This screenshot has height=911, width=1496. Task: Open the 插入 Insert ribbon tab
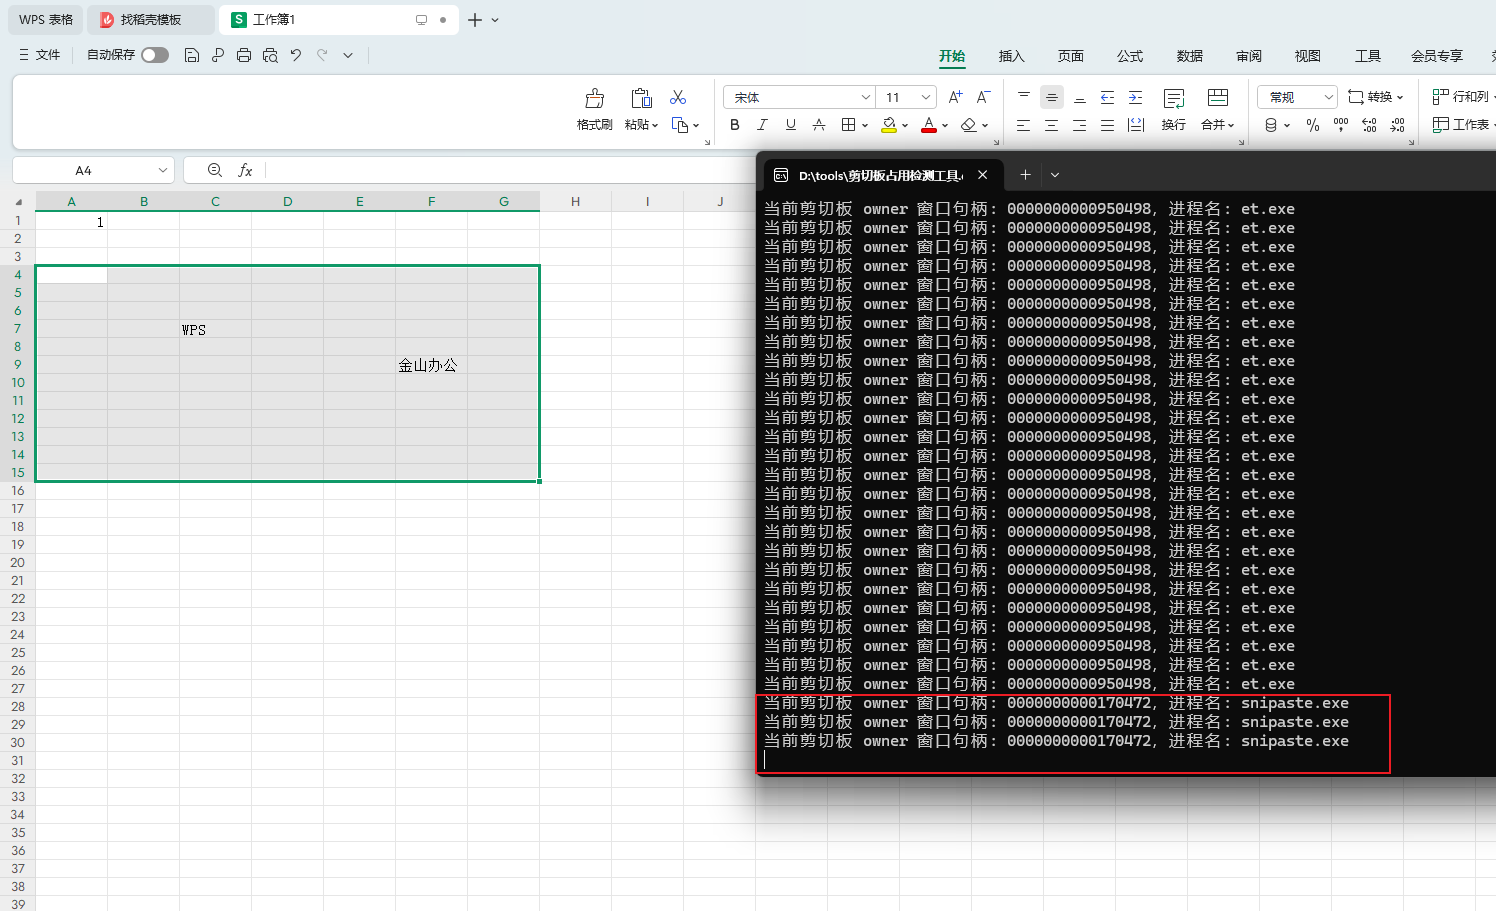coord(1011,56)
